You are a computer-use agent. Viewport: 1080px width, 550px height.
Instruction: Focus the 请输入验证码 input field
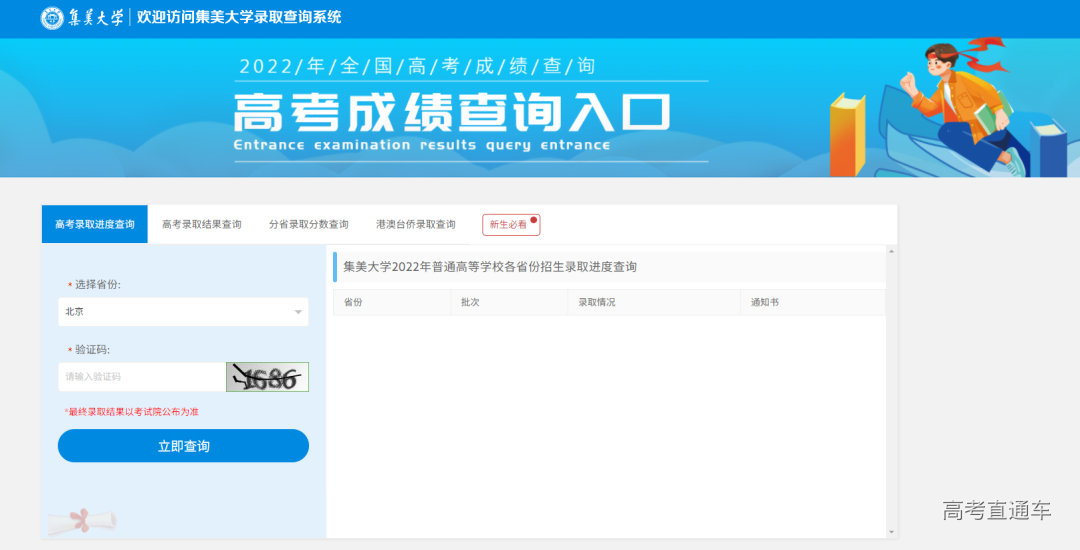(x=141, y=377)
